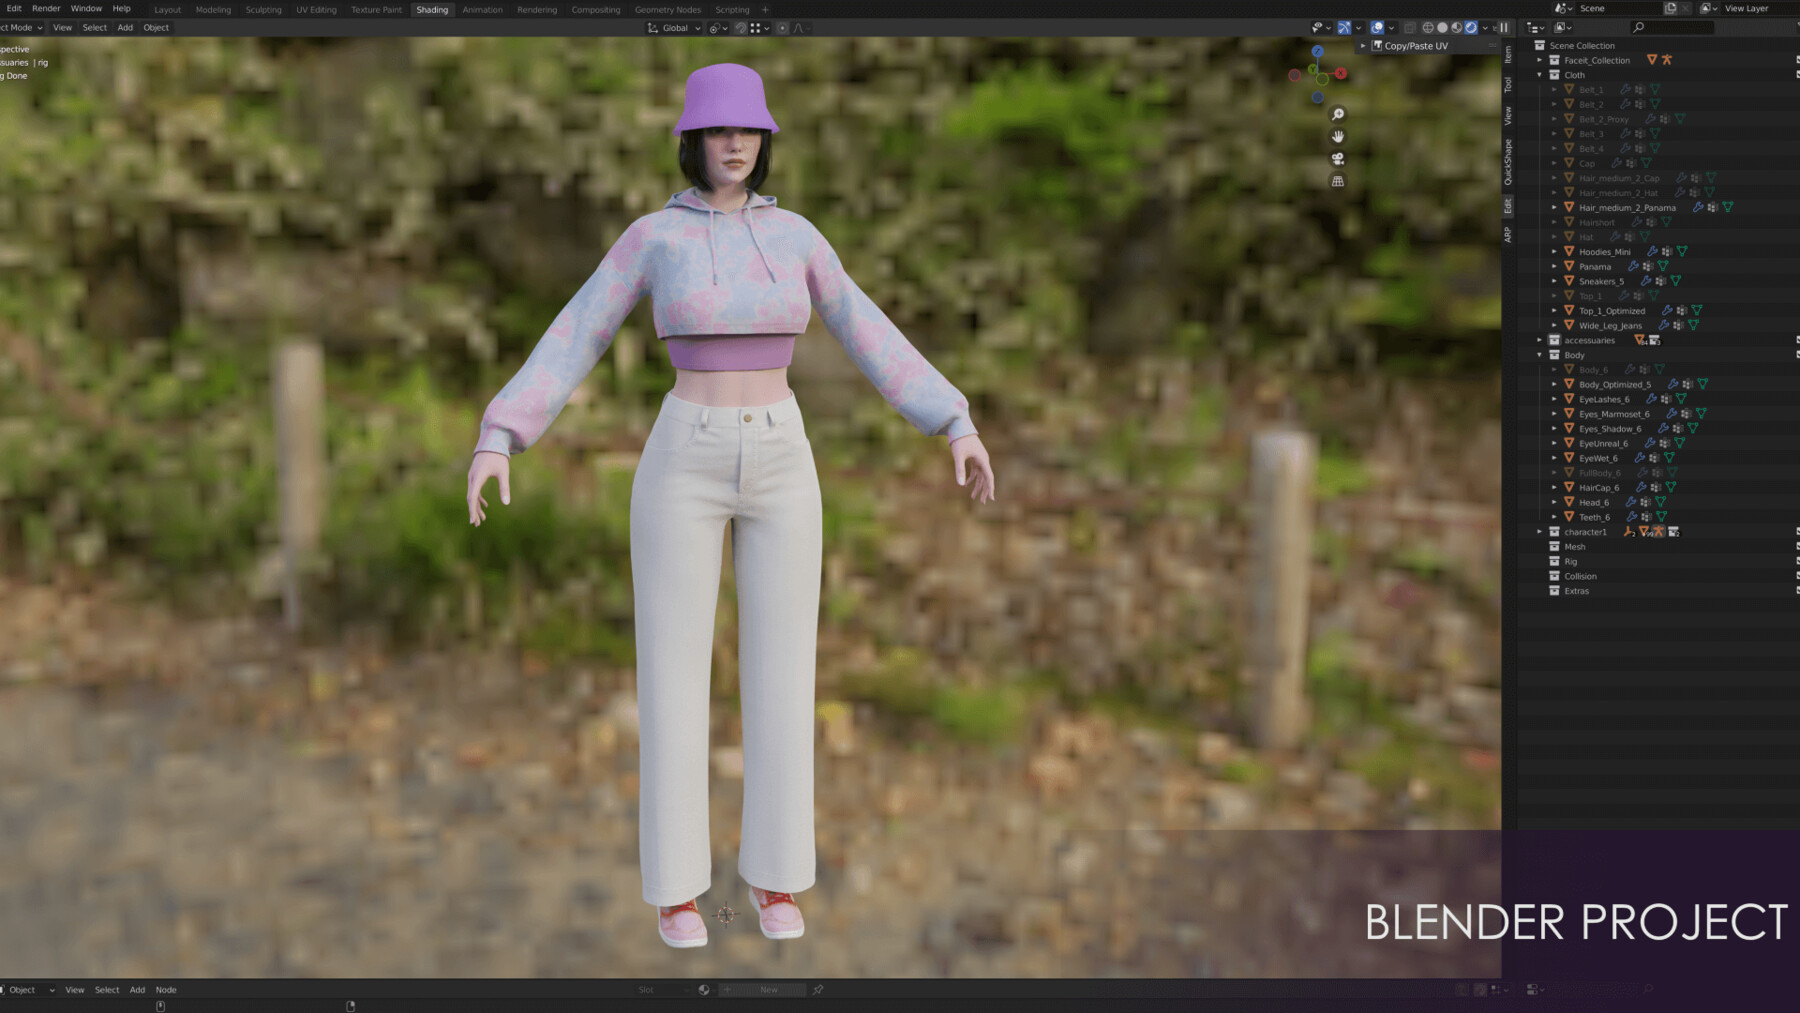This screenshot has height=1013, width=1800.
Task: Click the pan view hand icon
Action: (x=1338, y=136)
